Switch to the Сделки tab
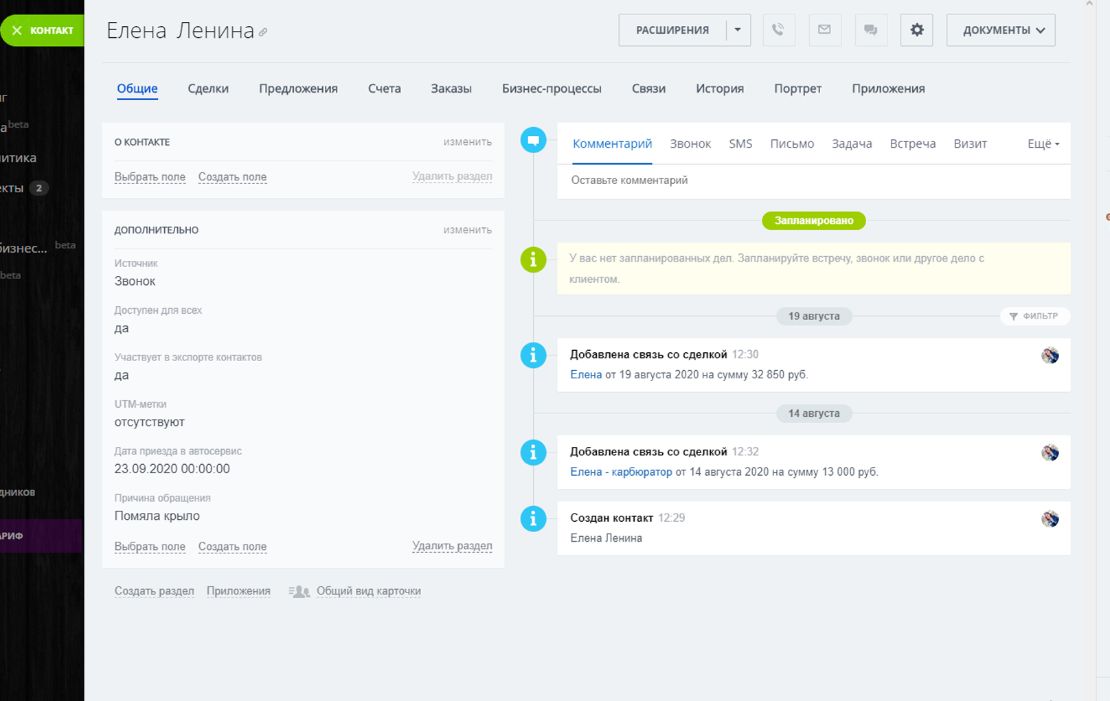This screenshot has width=1110, height=701. coord(208,88)
